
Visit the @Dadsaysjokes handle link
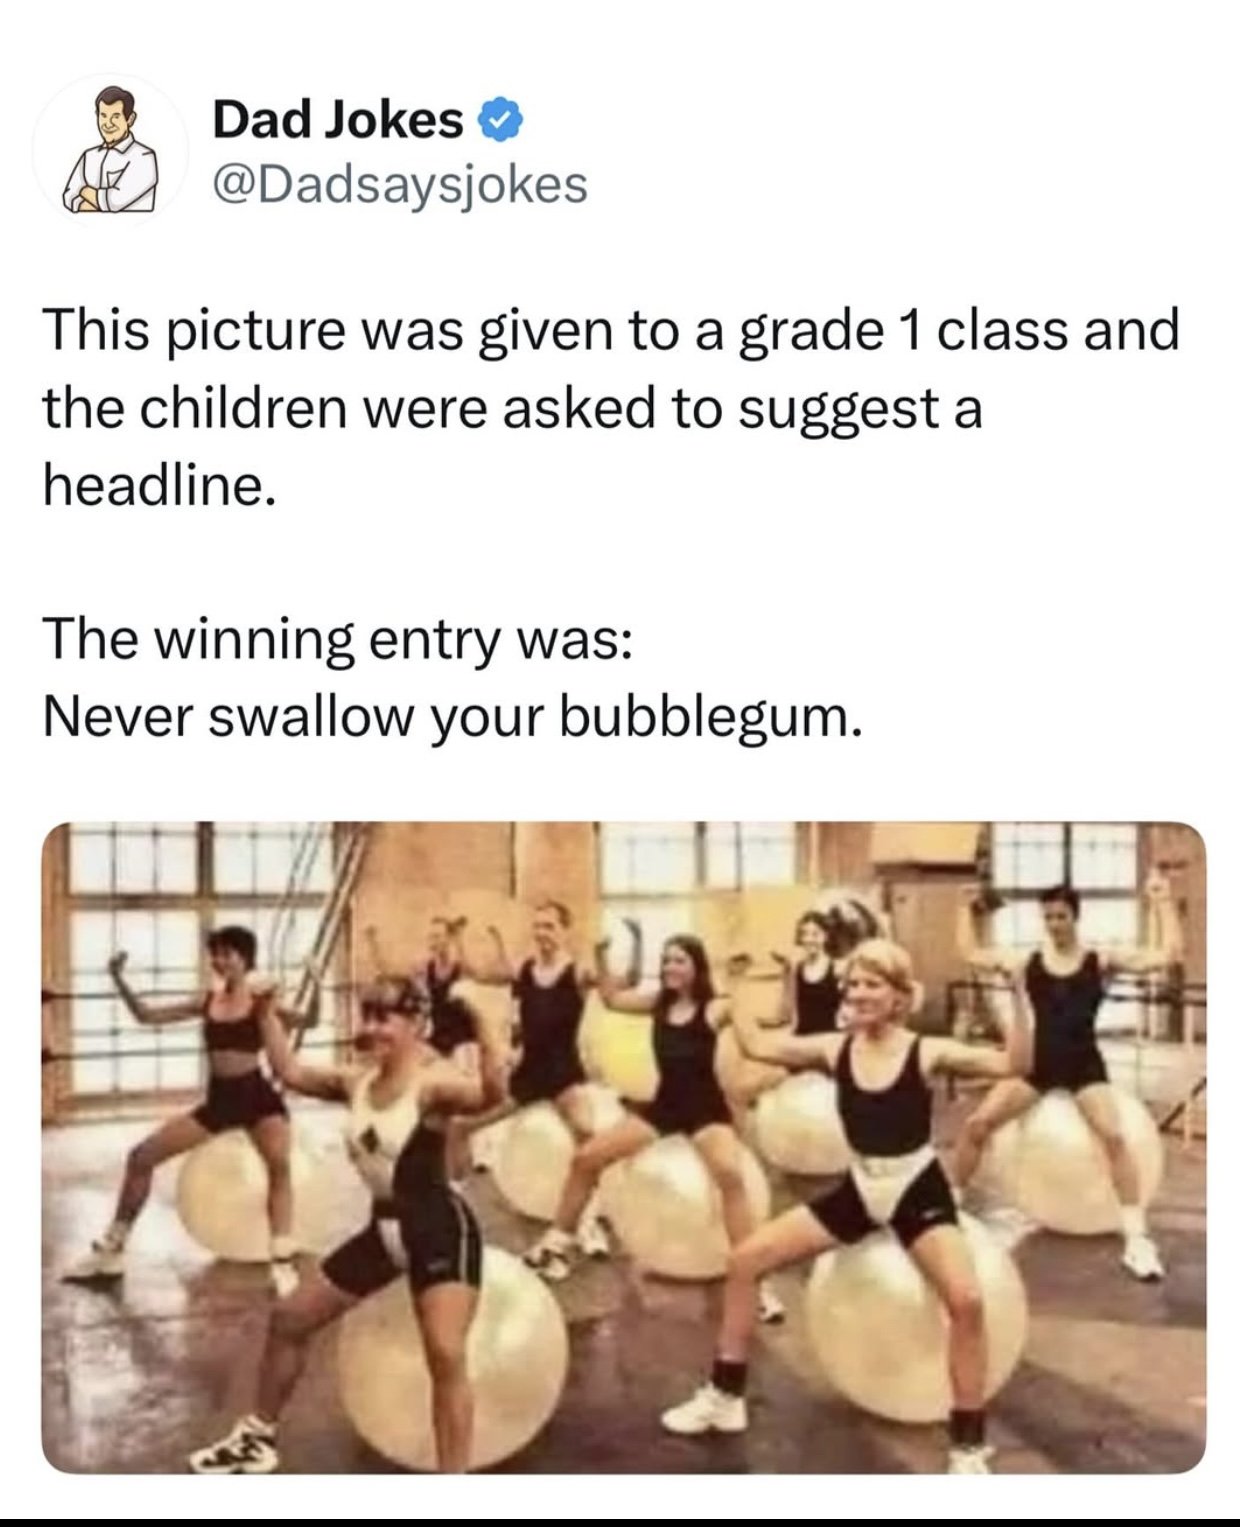[x=400, y=184]
